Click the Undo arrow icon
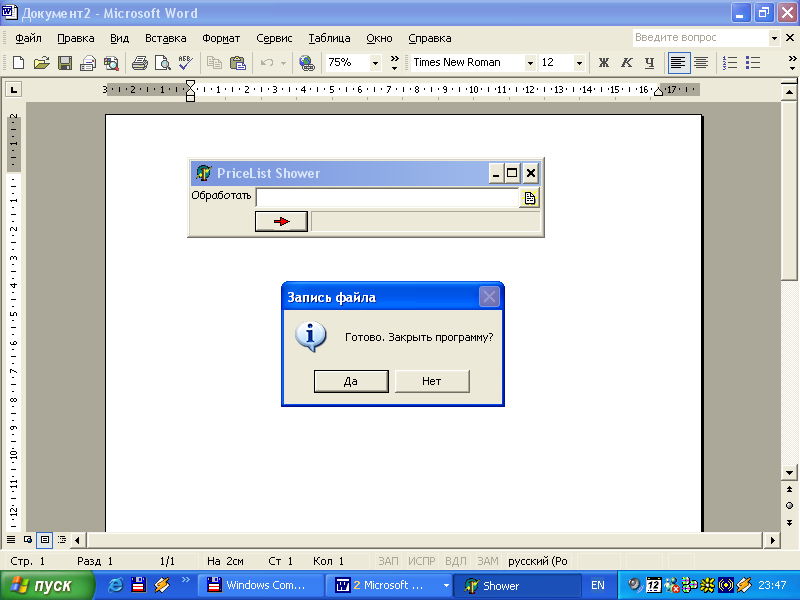The image size is (800, 600). click(x=267, y=63)
